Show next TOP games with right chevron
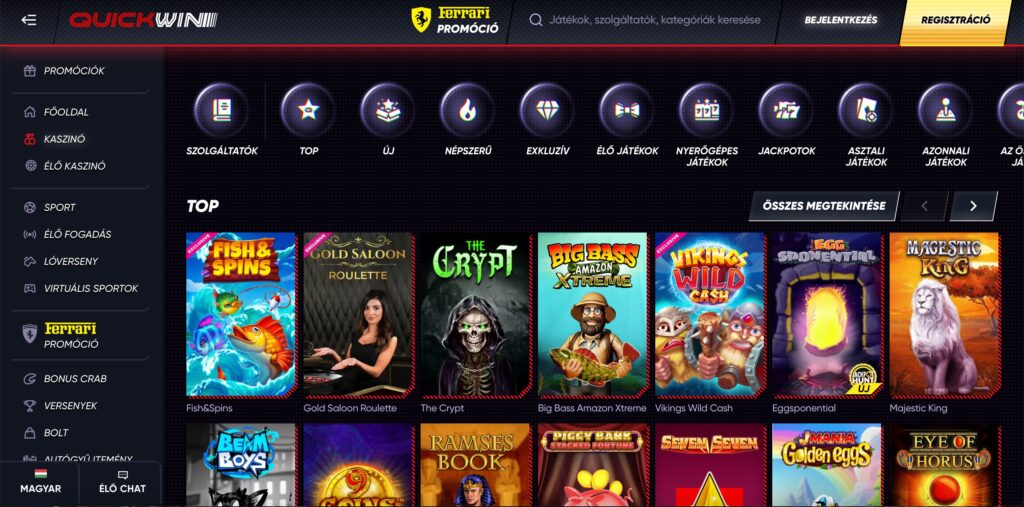 pos(973,206)
